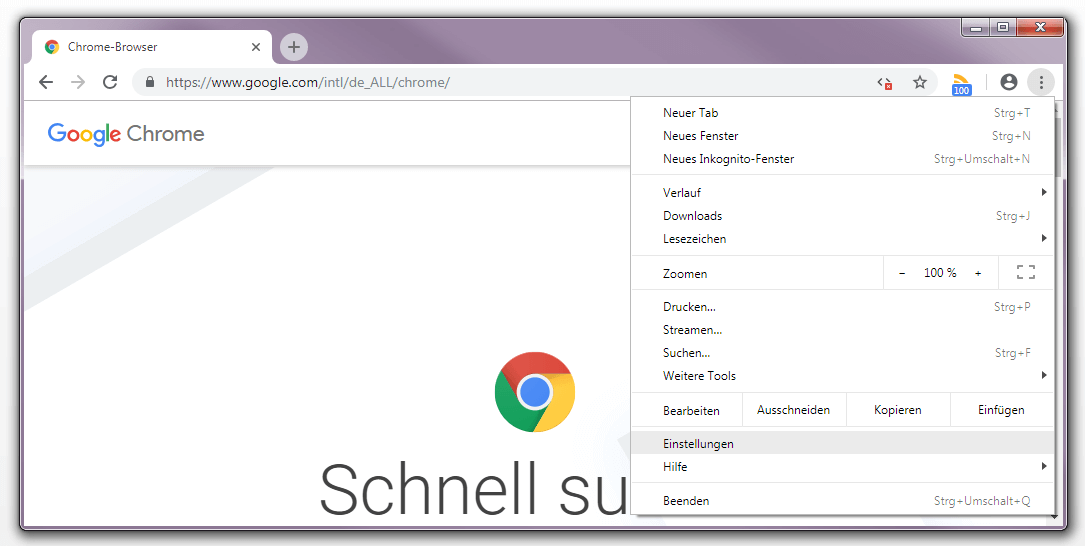This screenshot has width=1085, height=546.
Task: Open the user profile avatar icon
Action: tap(1009, 82)
